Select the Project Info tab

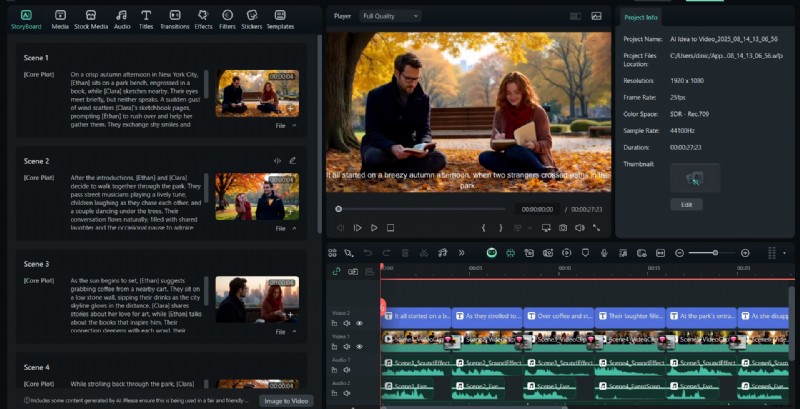(x=641, y=17)
